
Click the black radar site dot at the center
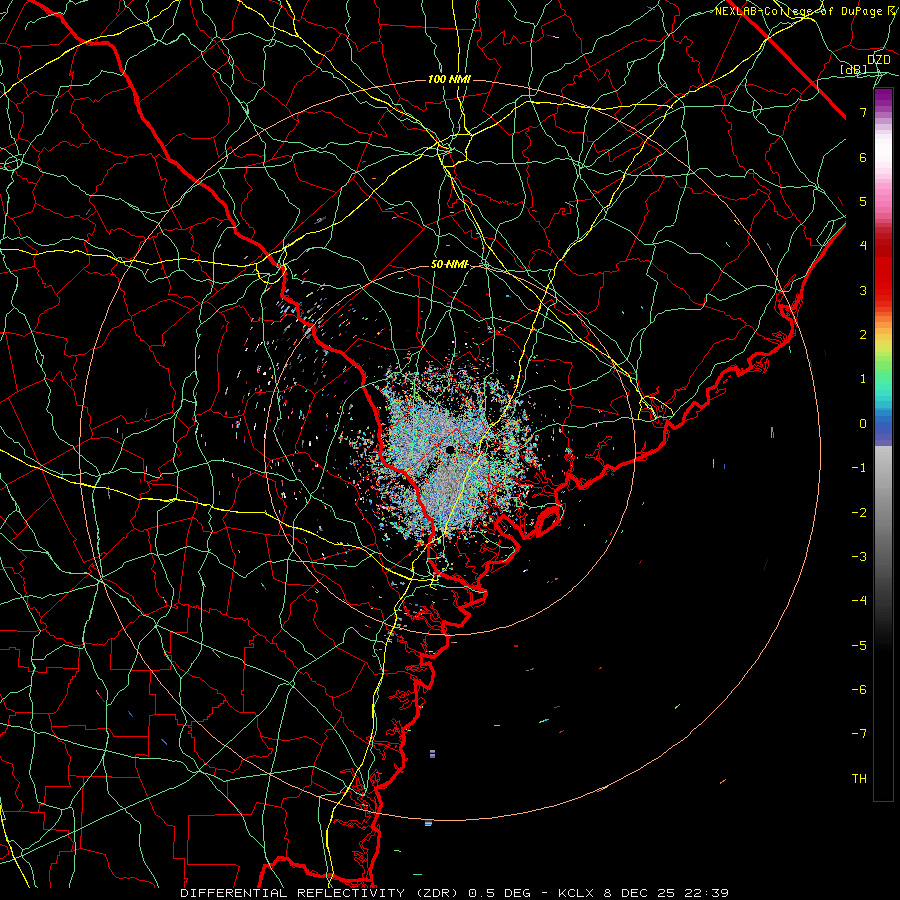(x=451, y=450)
